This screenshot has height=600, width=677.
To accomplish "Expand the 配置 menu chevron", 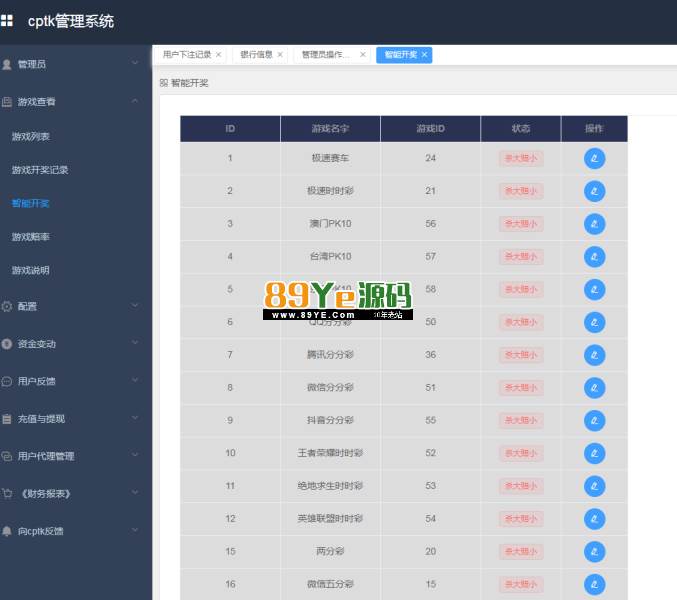I will (x=135, y=305).
